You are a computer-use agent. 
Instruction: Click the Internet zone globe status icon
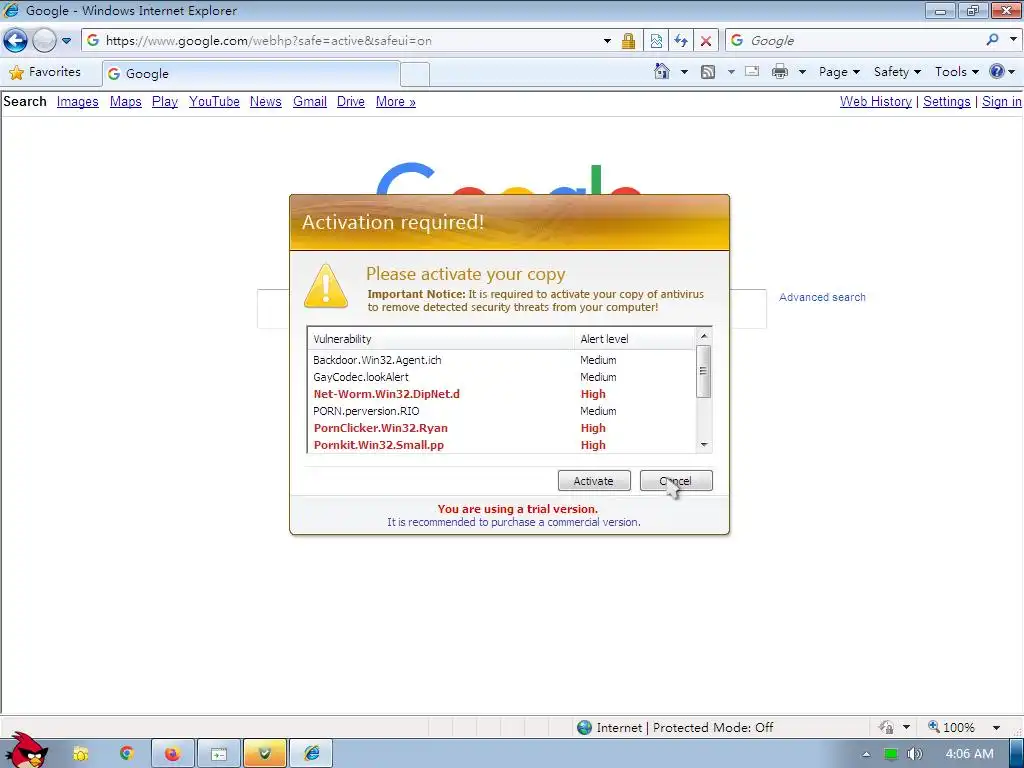pyautogui.click(x=584, y=728)
